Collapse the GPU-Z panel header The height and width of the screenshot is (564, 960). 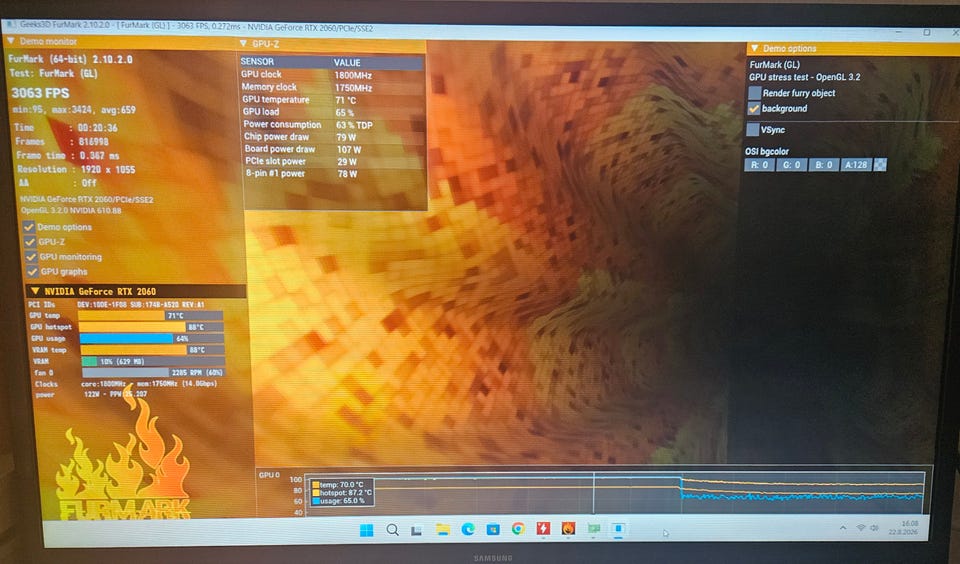[244, 43]
